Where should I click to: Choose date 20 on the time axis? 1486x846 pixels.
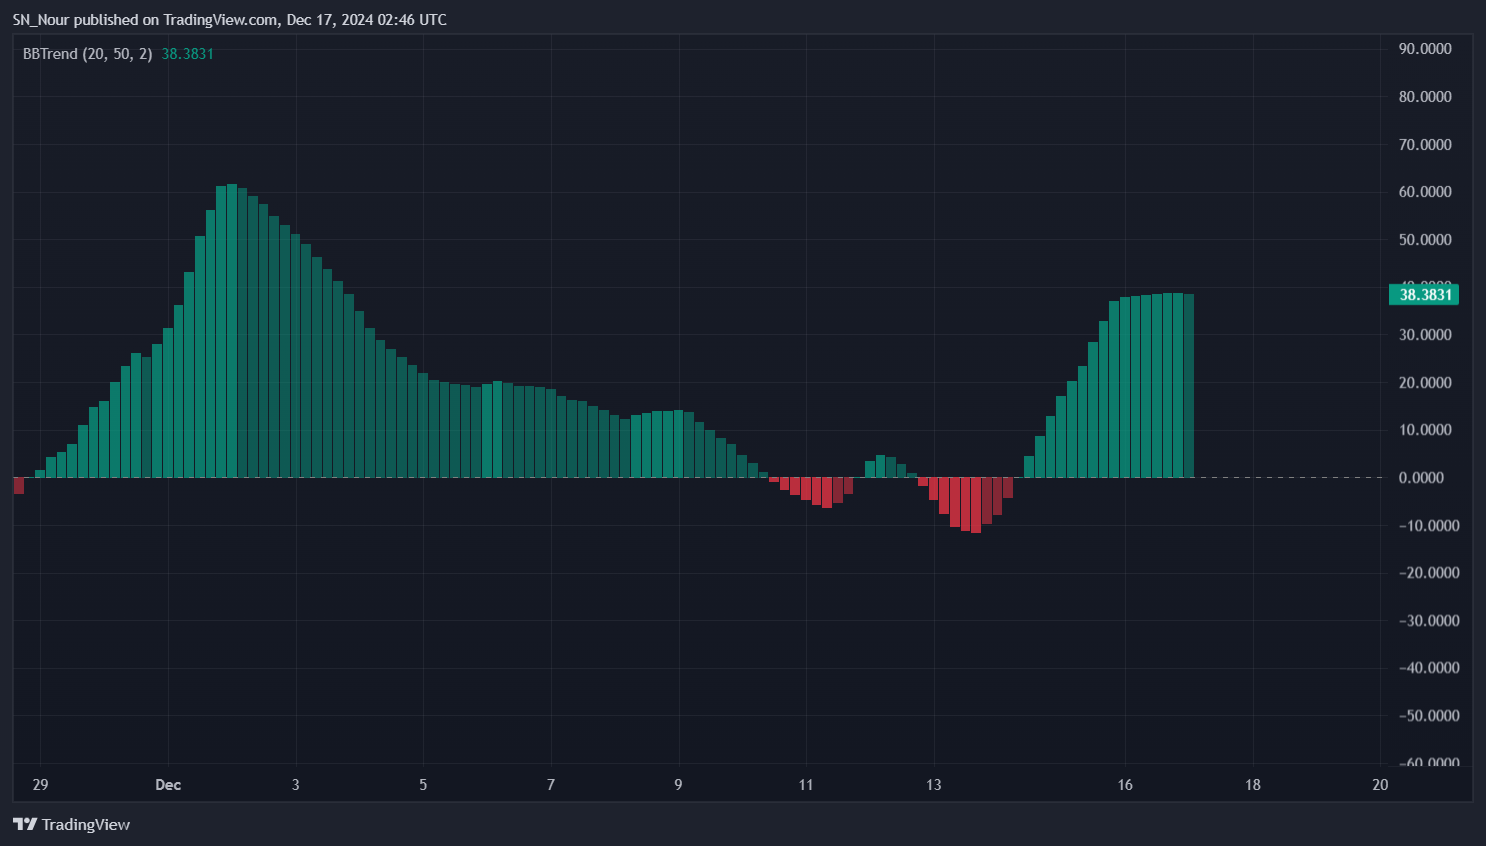pyautogui.click(x=1380, y=785)
